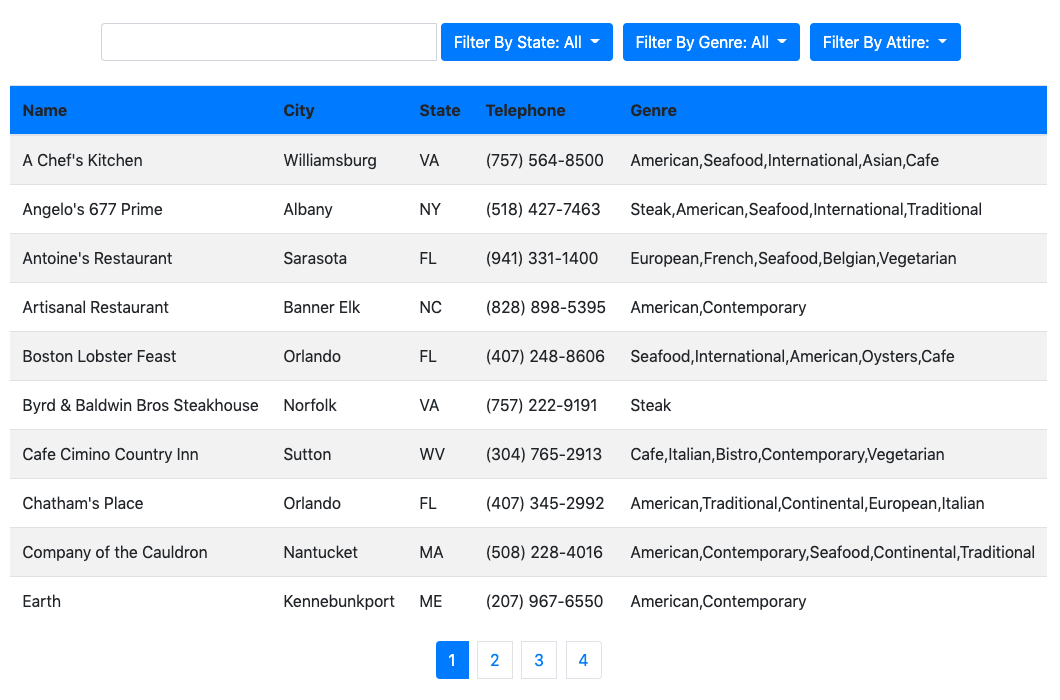
Task: Click genre list for Angelo's 677 Prime
Action: [806, 209]
